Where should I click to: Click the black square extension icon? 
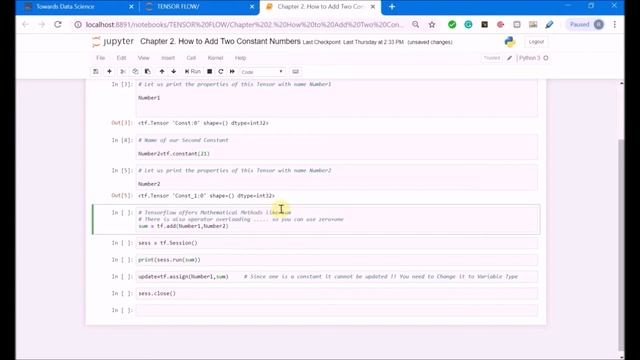pyautogui.click(x=484, y=24)
